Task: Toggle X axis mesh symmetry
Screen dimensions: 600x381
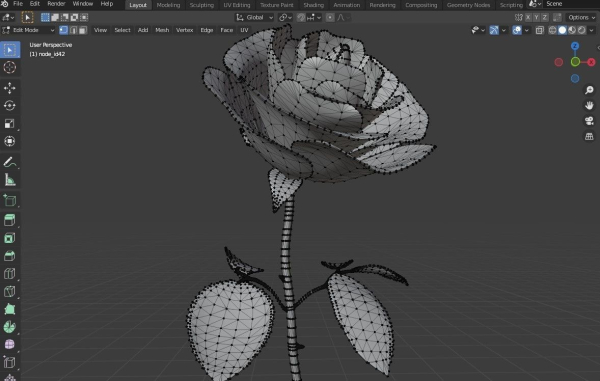Action: [x=528, y=18]
